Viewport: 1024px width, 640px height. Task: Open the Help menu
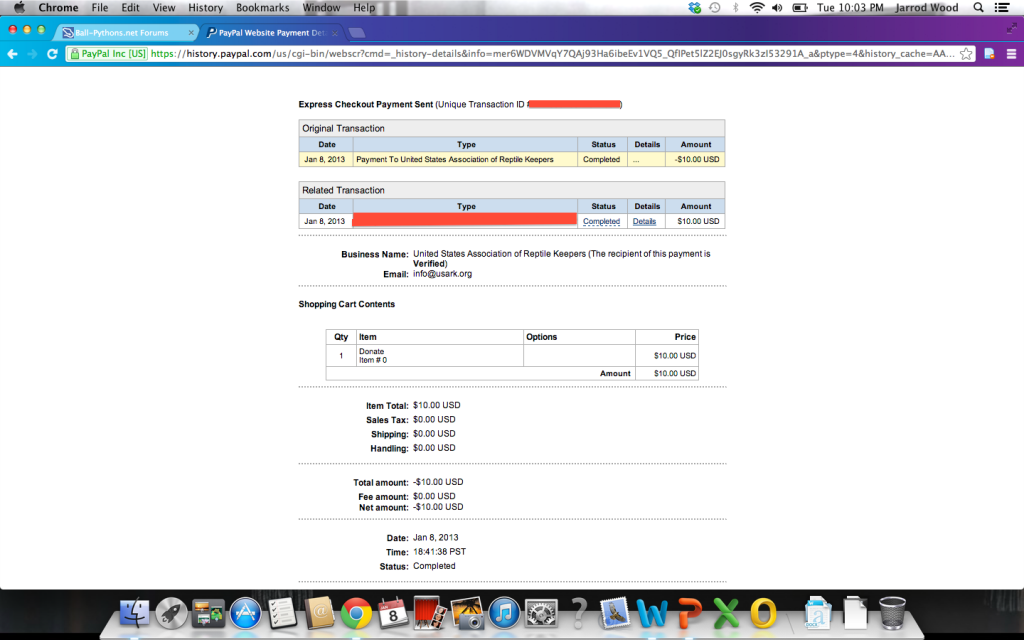point(364,8)
